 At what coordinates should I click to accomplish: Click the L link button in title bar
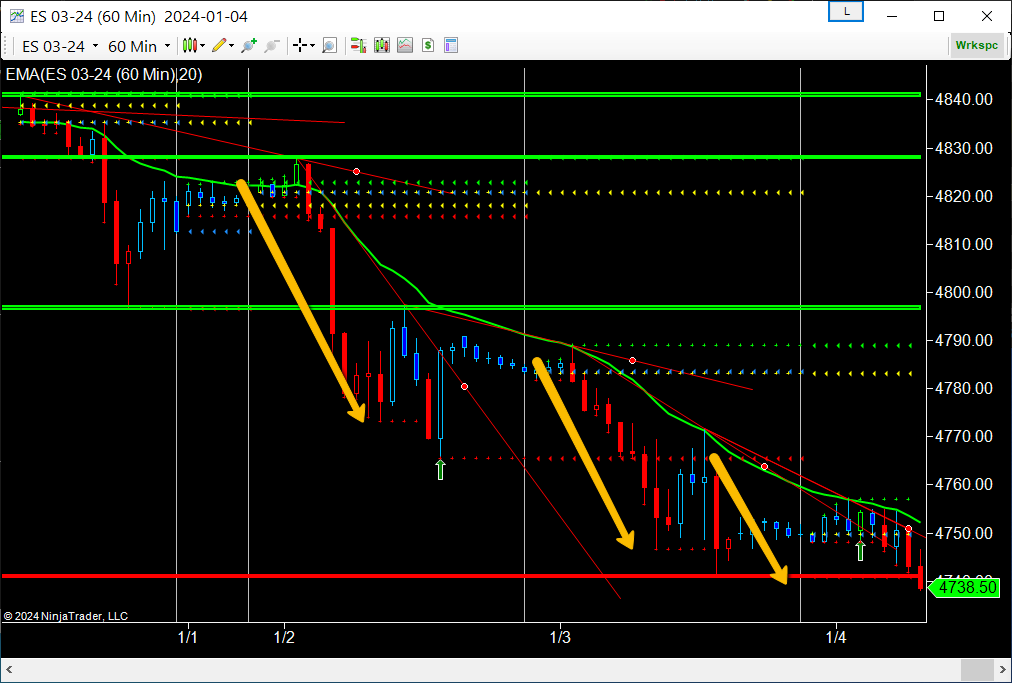845,12
